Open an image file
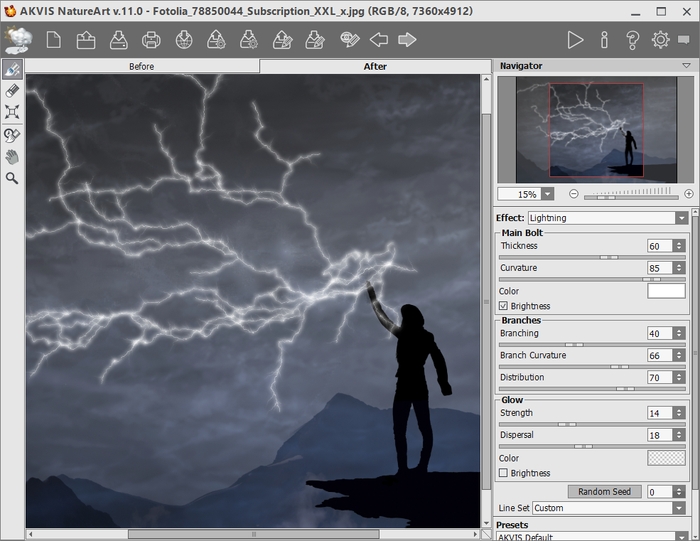 [x=86, y=40]
